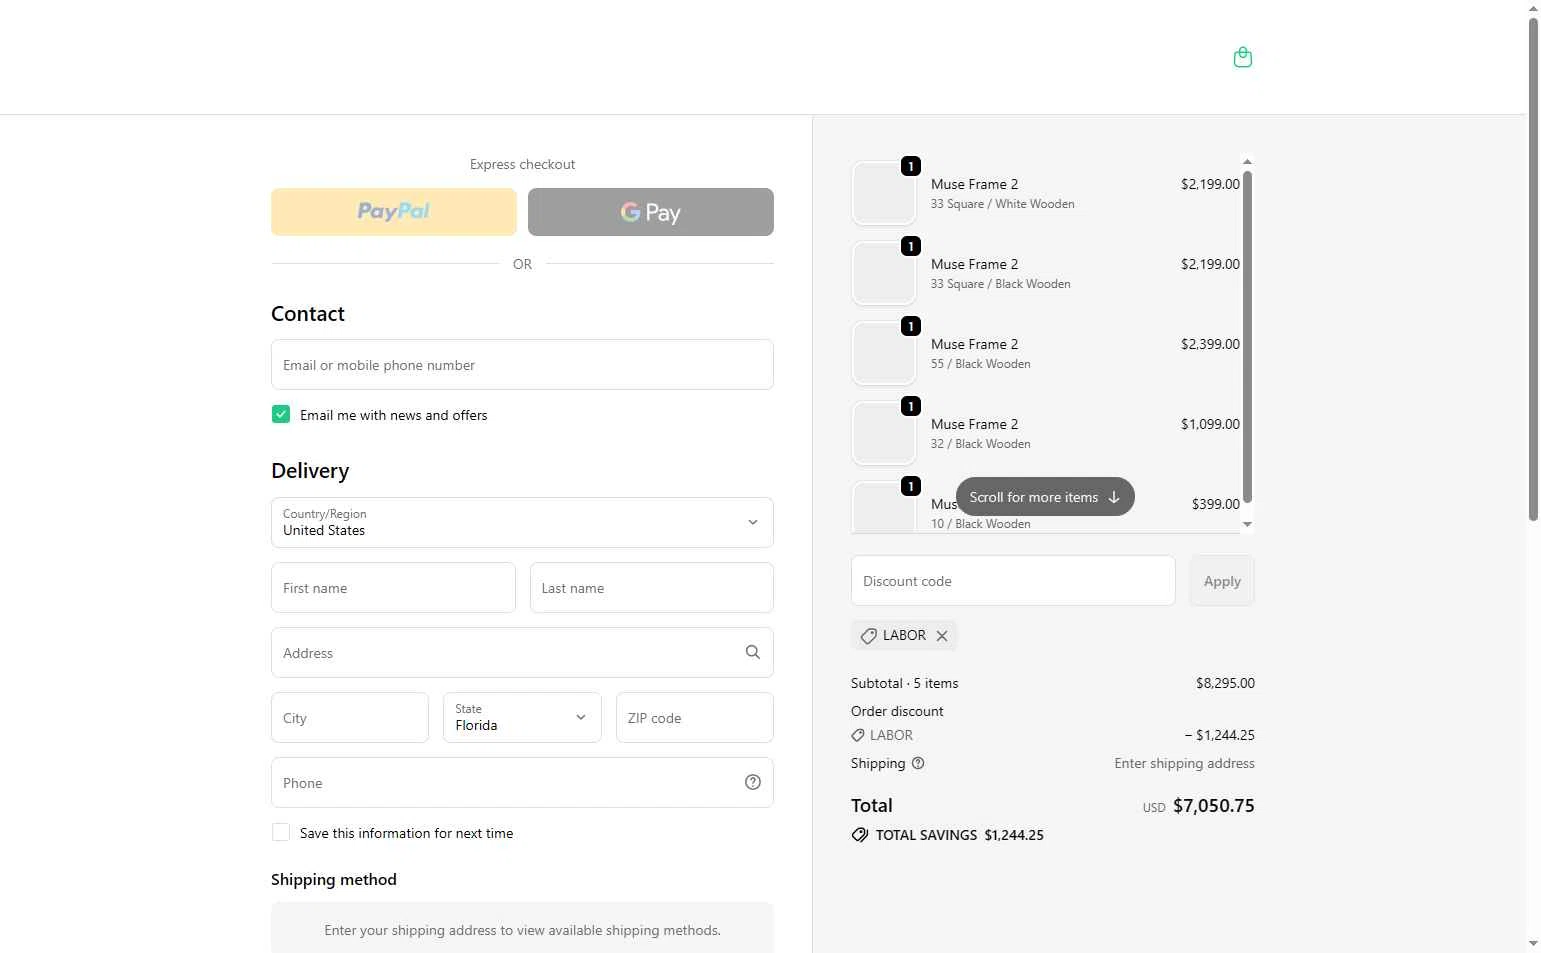The image size is (1541, 953).
Task: Click the page scrollbar up arrow
Action: point(1533,8)
